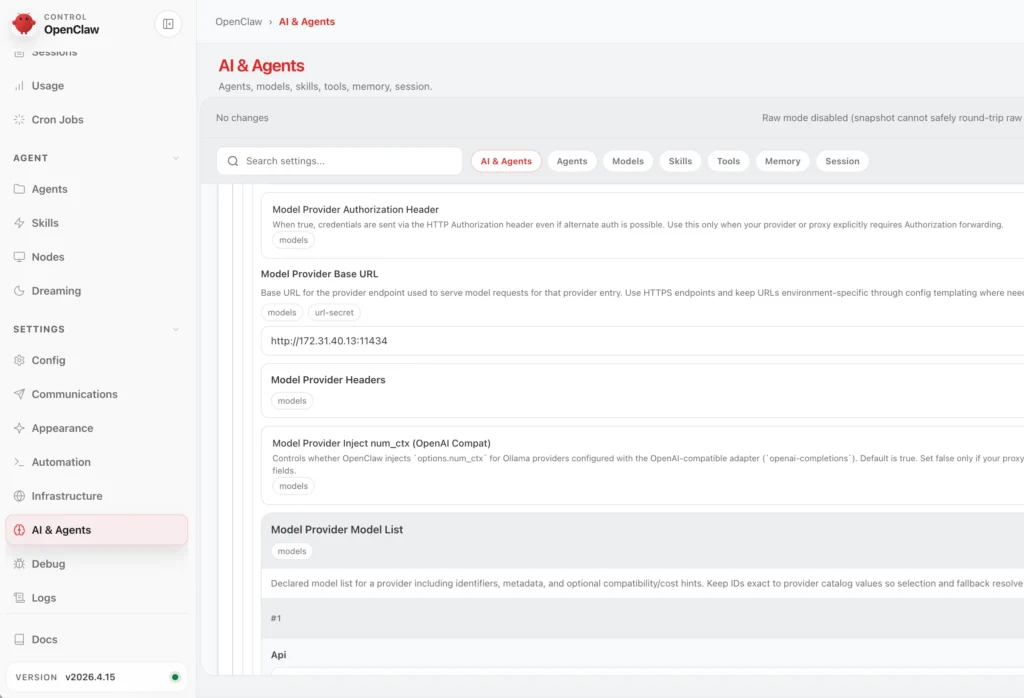This screenshot has width=1024, height=698.
Task: Open Communications settings in sidebar
Action: click(97, 394)
